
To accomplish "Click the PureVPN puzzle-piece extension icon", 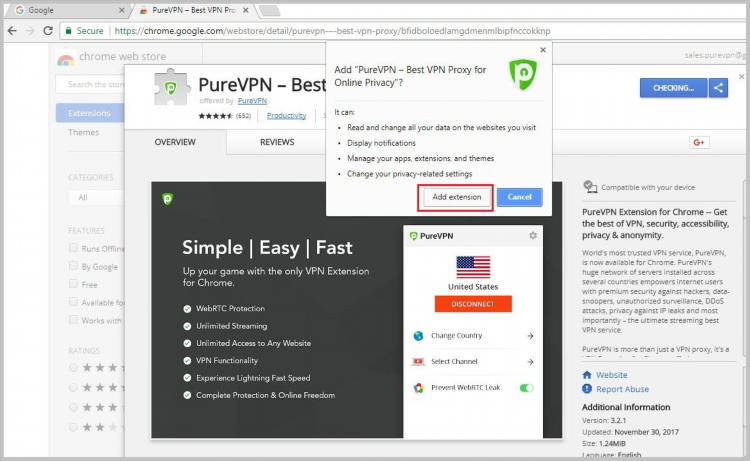I will tap(170, 87).
